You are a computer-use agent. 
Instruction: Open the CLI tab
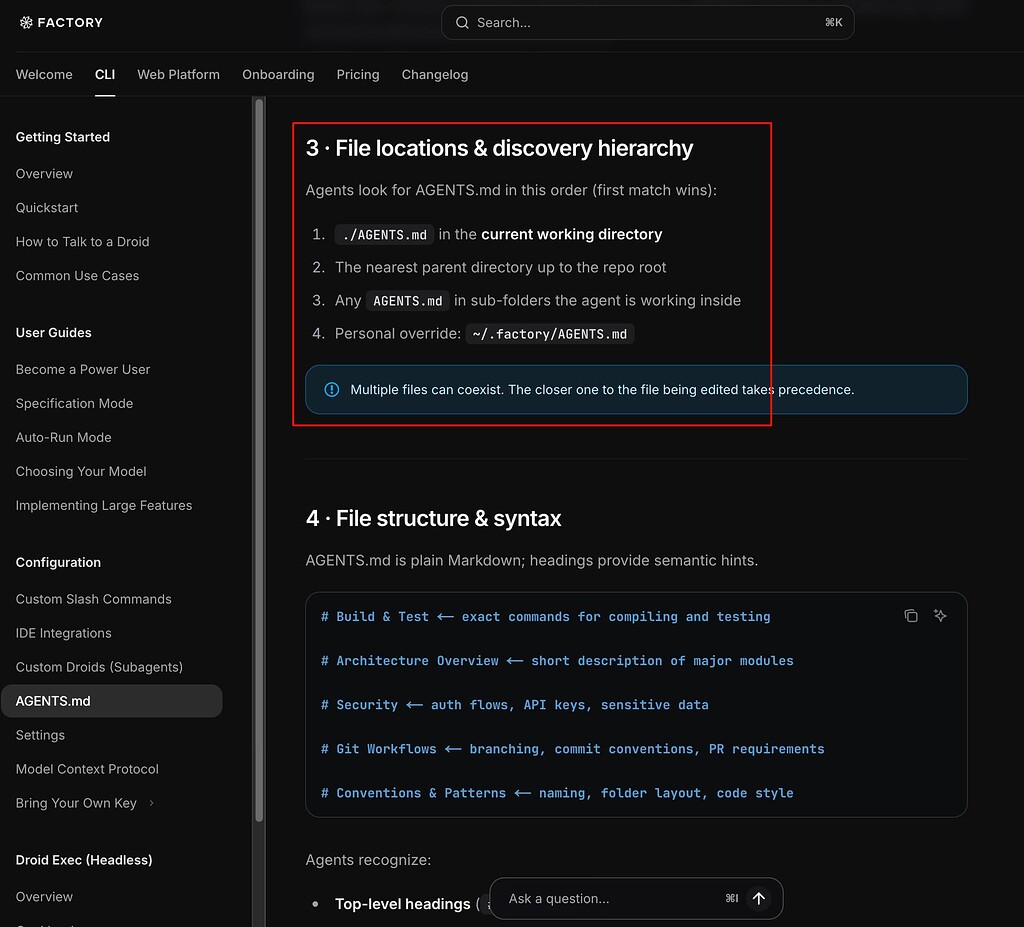[104, 74]
